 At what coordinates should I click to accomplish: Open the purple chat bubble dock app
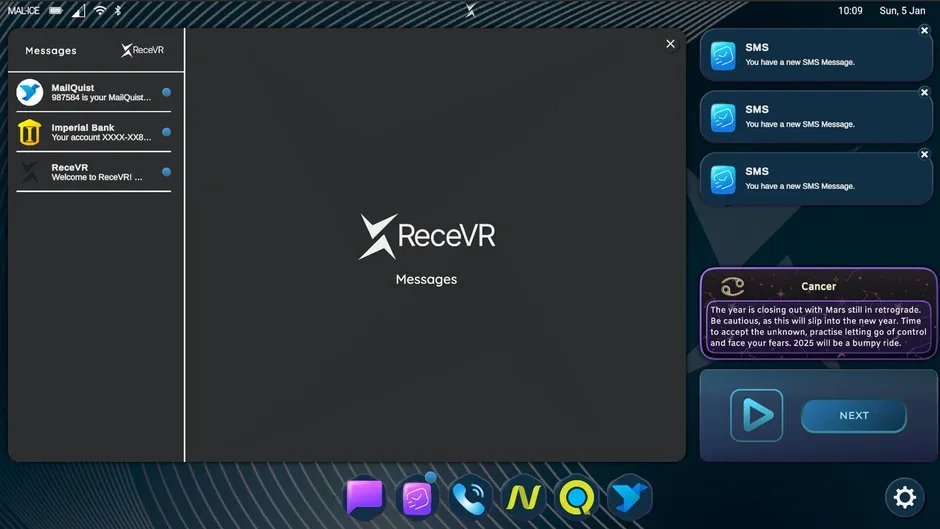coord(364,497)
